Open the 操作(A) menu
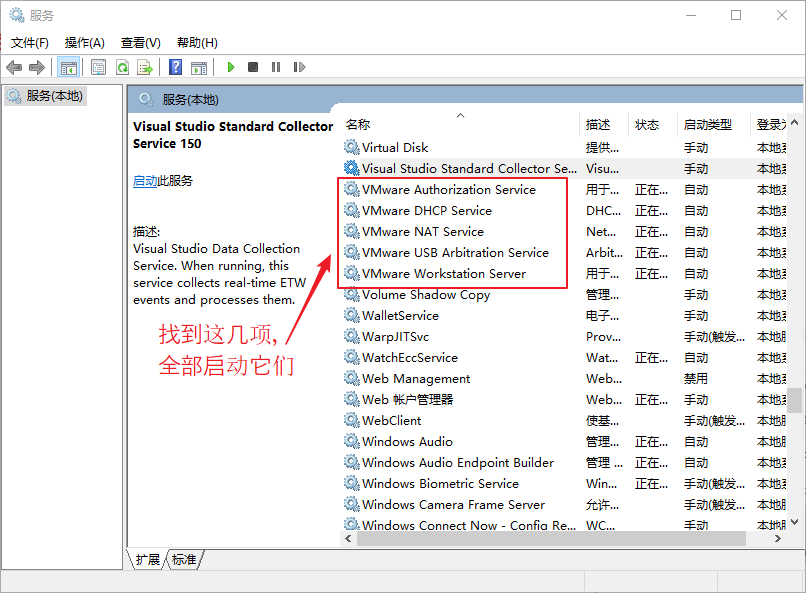Image resolution: width=806 pixels, height=593 pixels. tap(85, 43)
